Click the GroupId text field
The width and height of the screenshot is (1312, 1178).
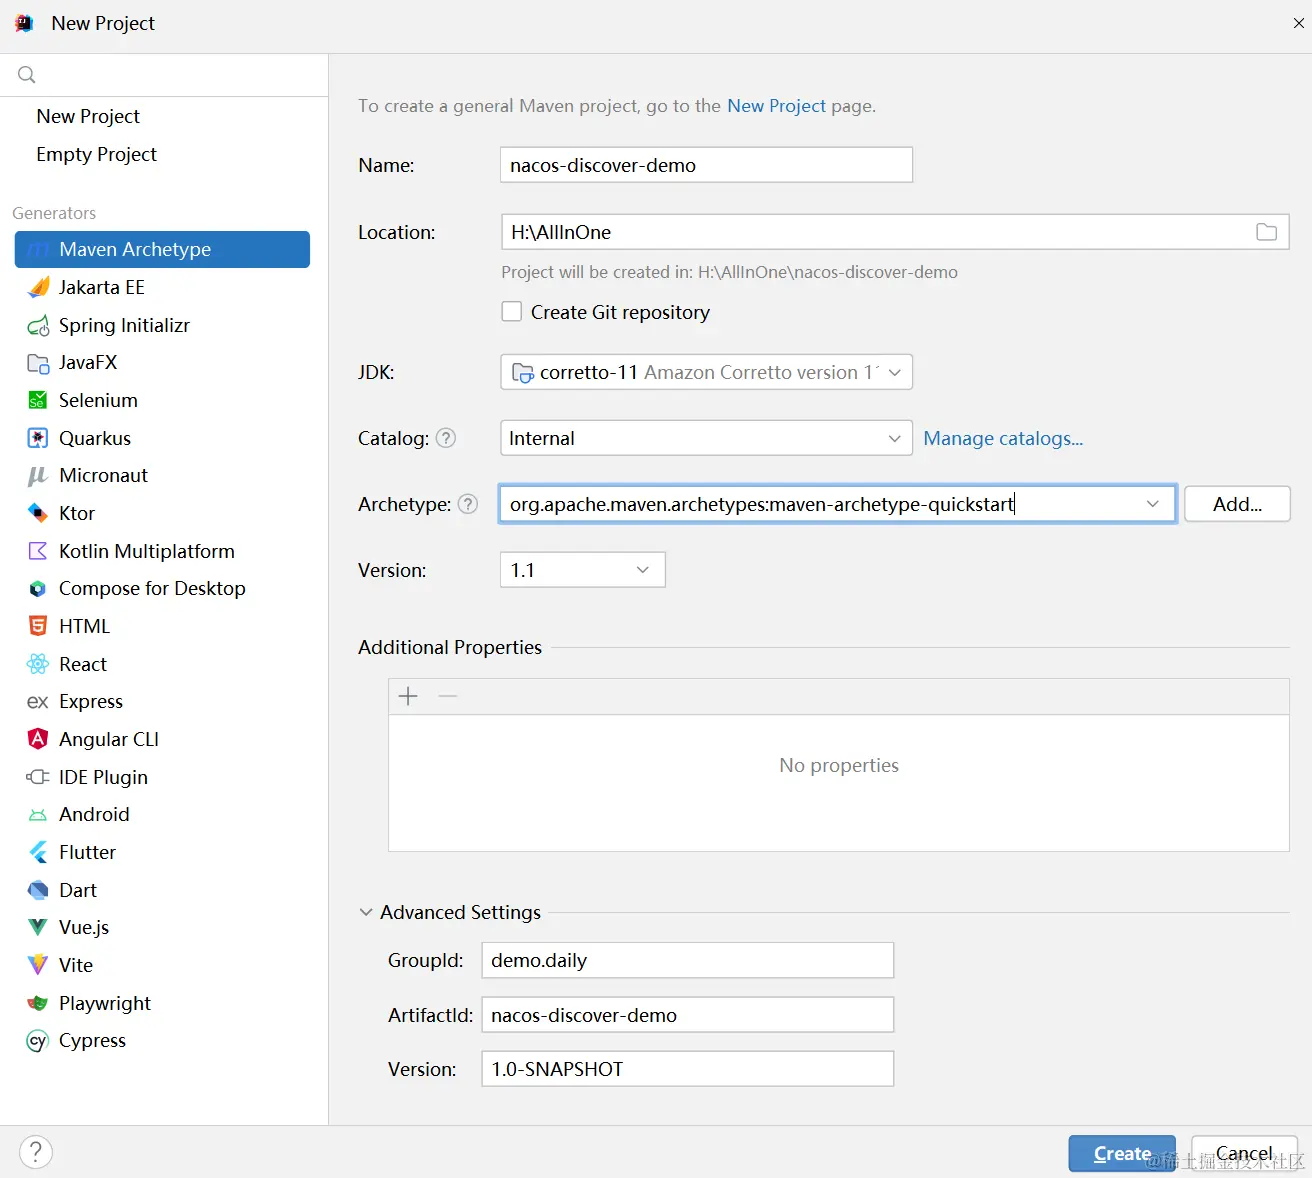coord(687,960)
